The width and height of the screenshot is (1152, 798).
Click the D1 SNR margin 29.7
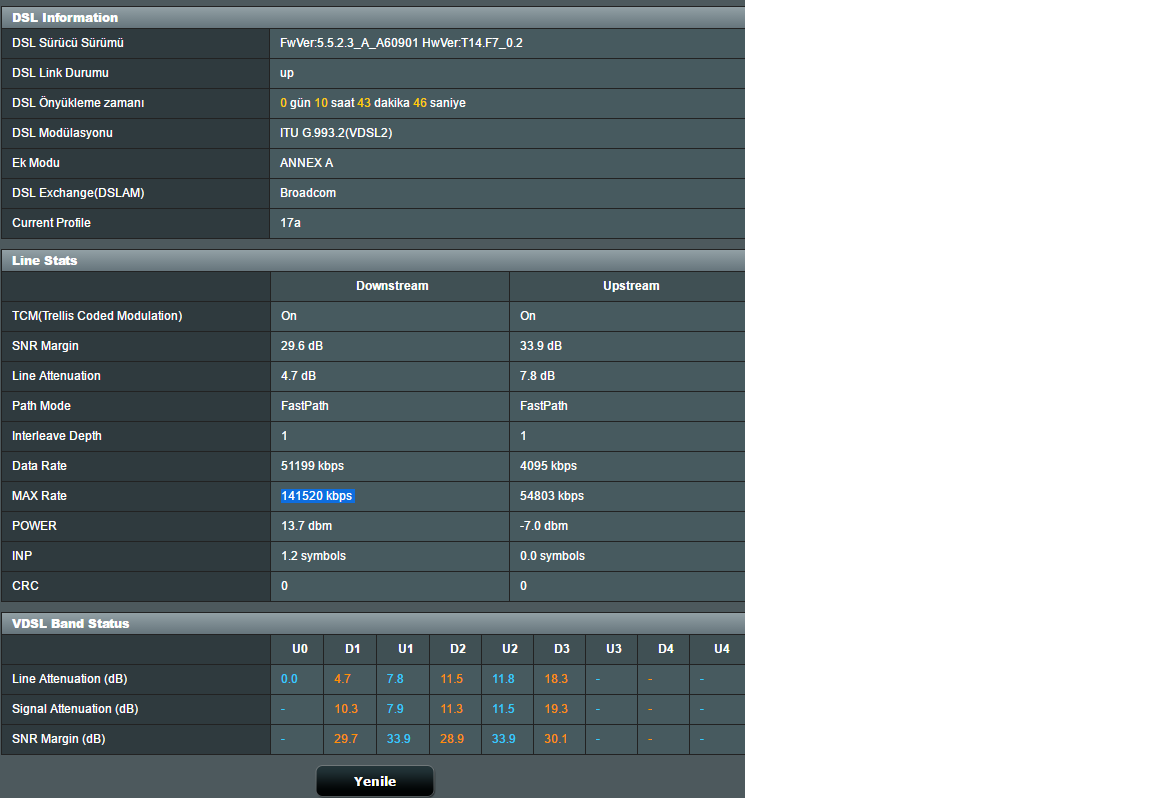[x=346, y=738]
